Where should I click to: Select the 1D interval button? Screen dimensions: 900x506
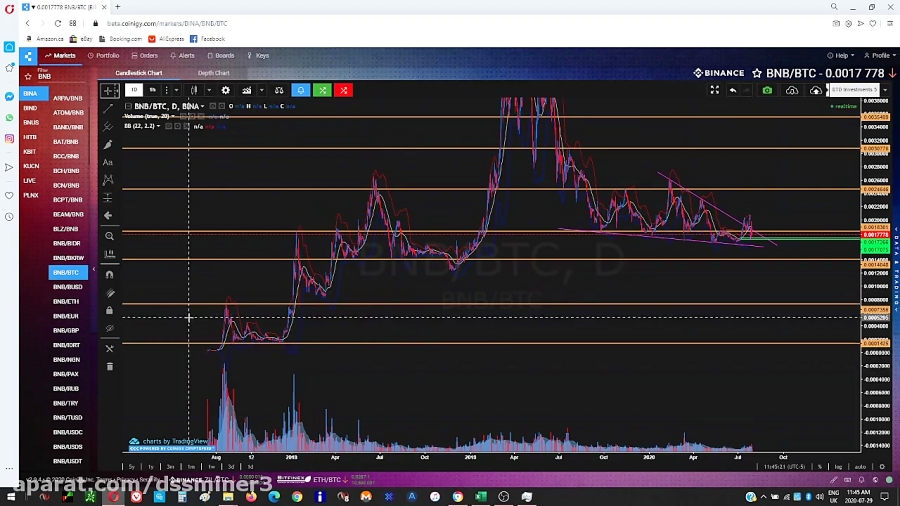(134, 90)
